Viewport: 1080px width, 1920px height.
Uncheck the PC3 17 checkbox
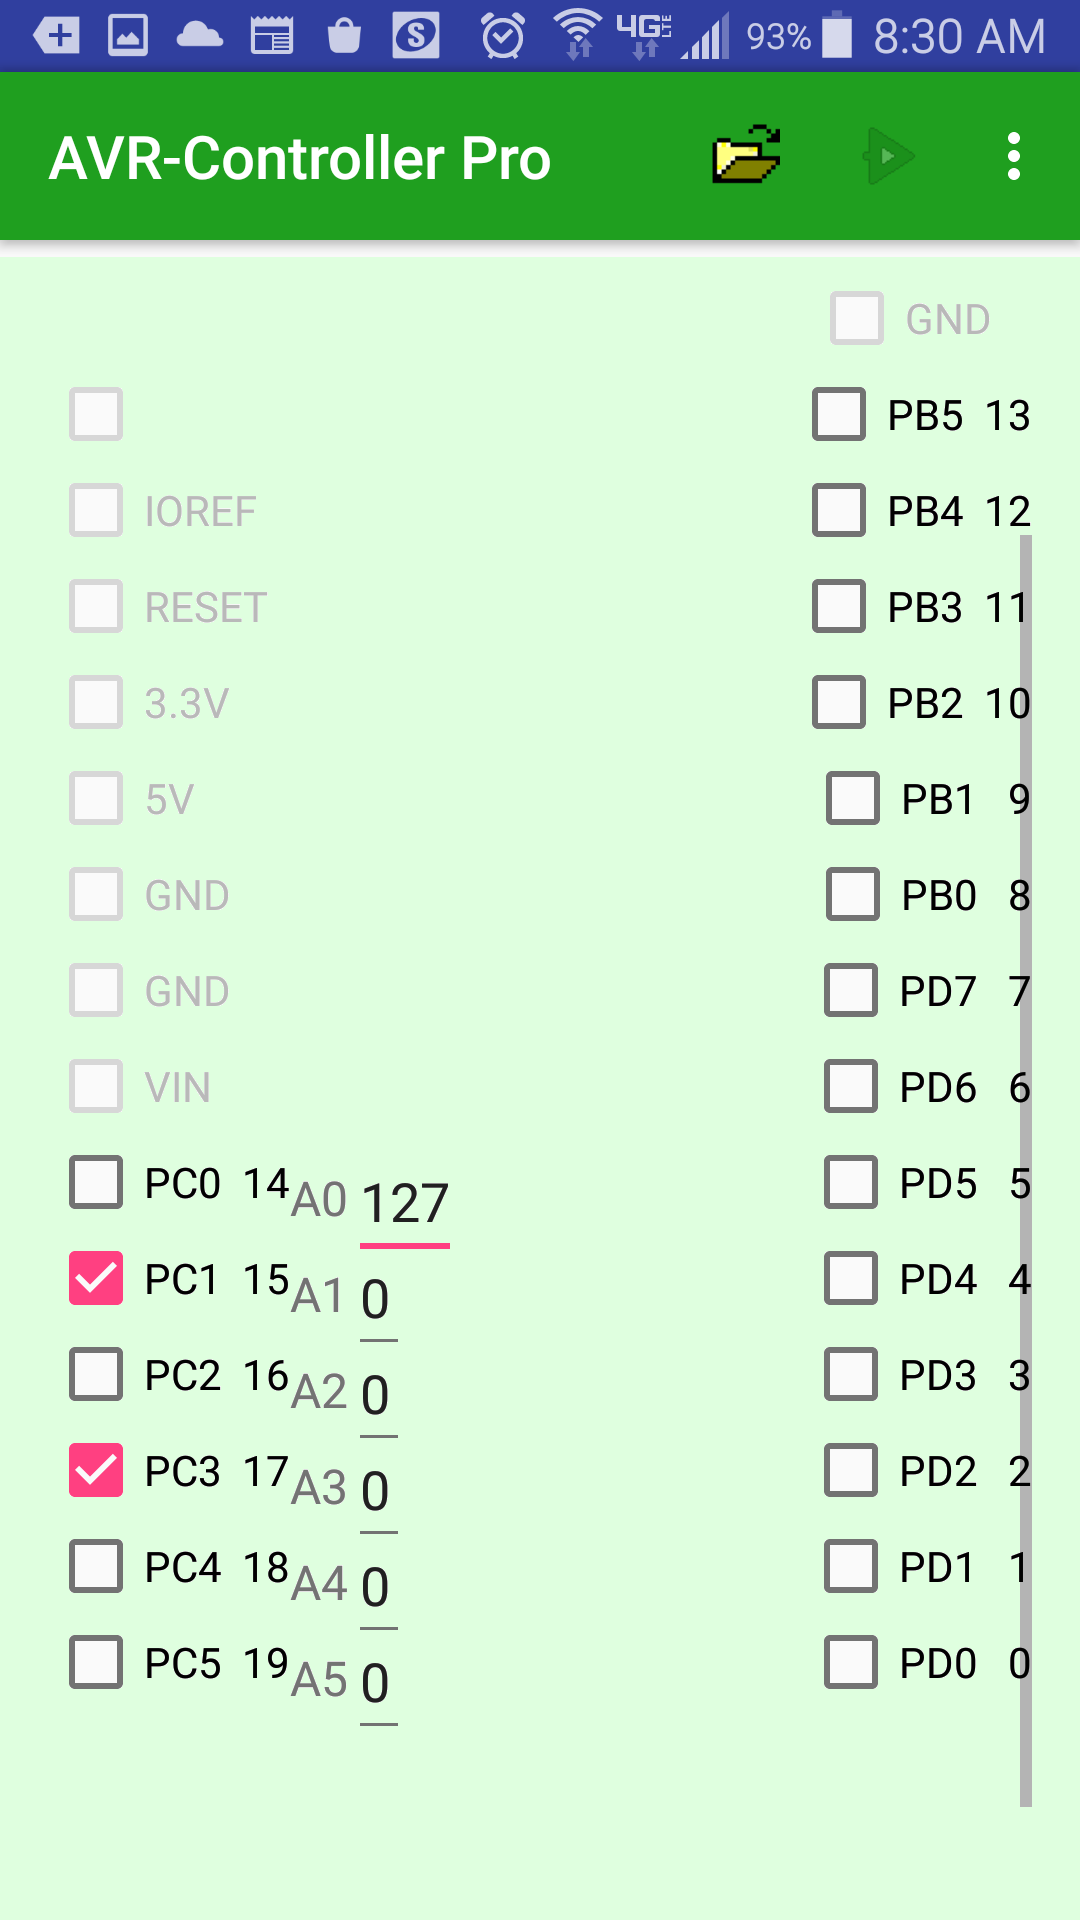tap(96, 1470)
